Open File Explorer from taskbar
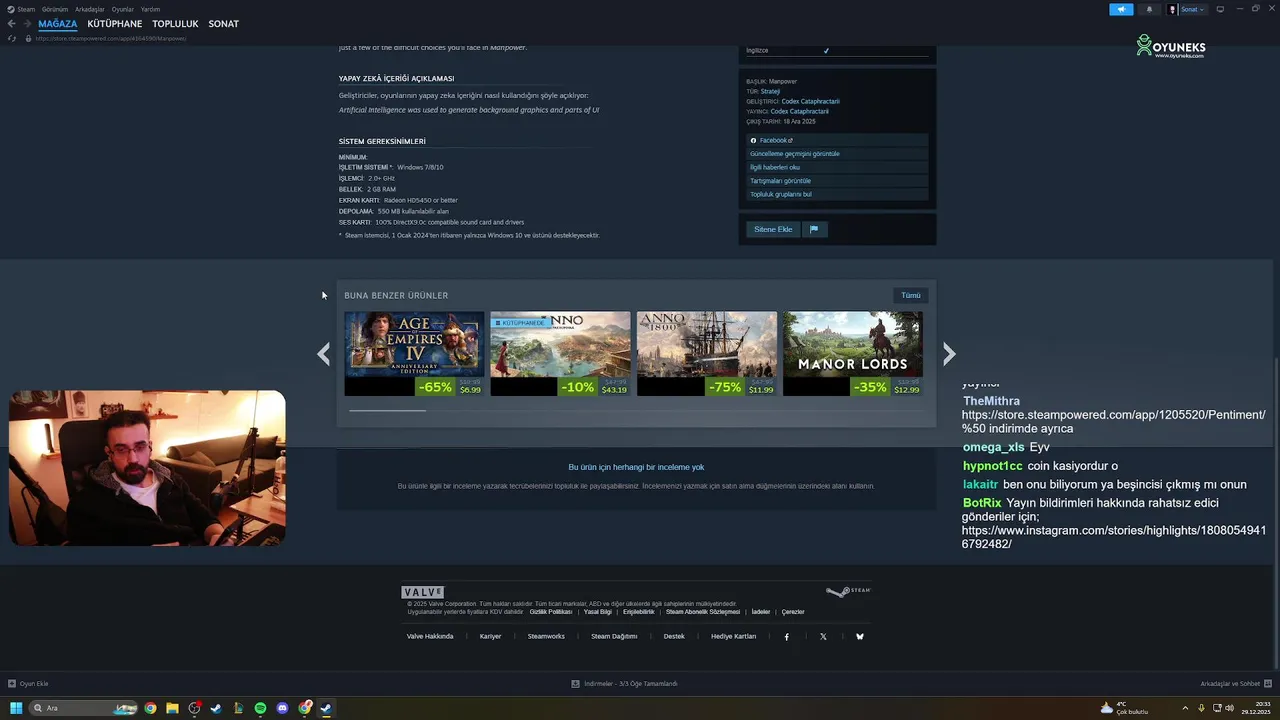 (172, 708)
